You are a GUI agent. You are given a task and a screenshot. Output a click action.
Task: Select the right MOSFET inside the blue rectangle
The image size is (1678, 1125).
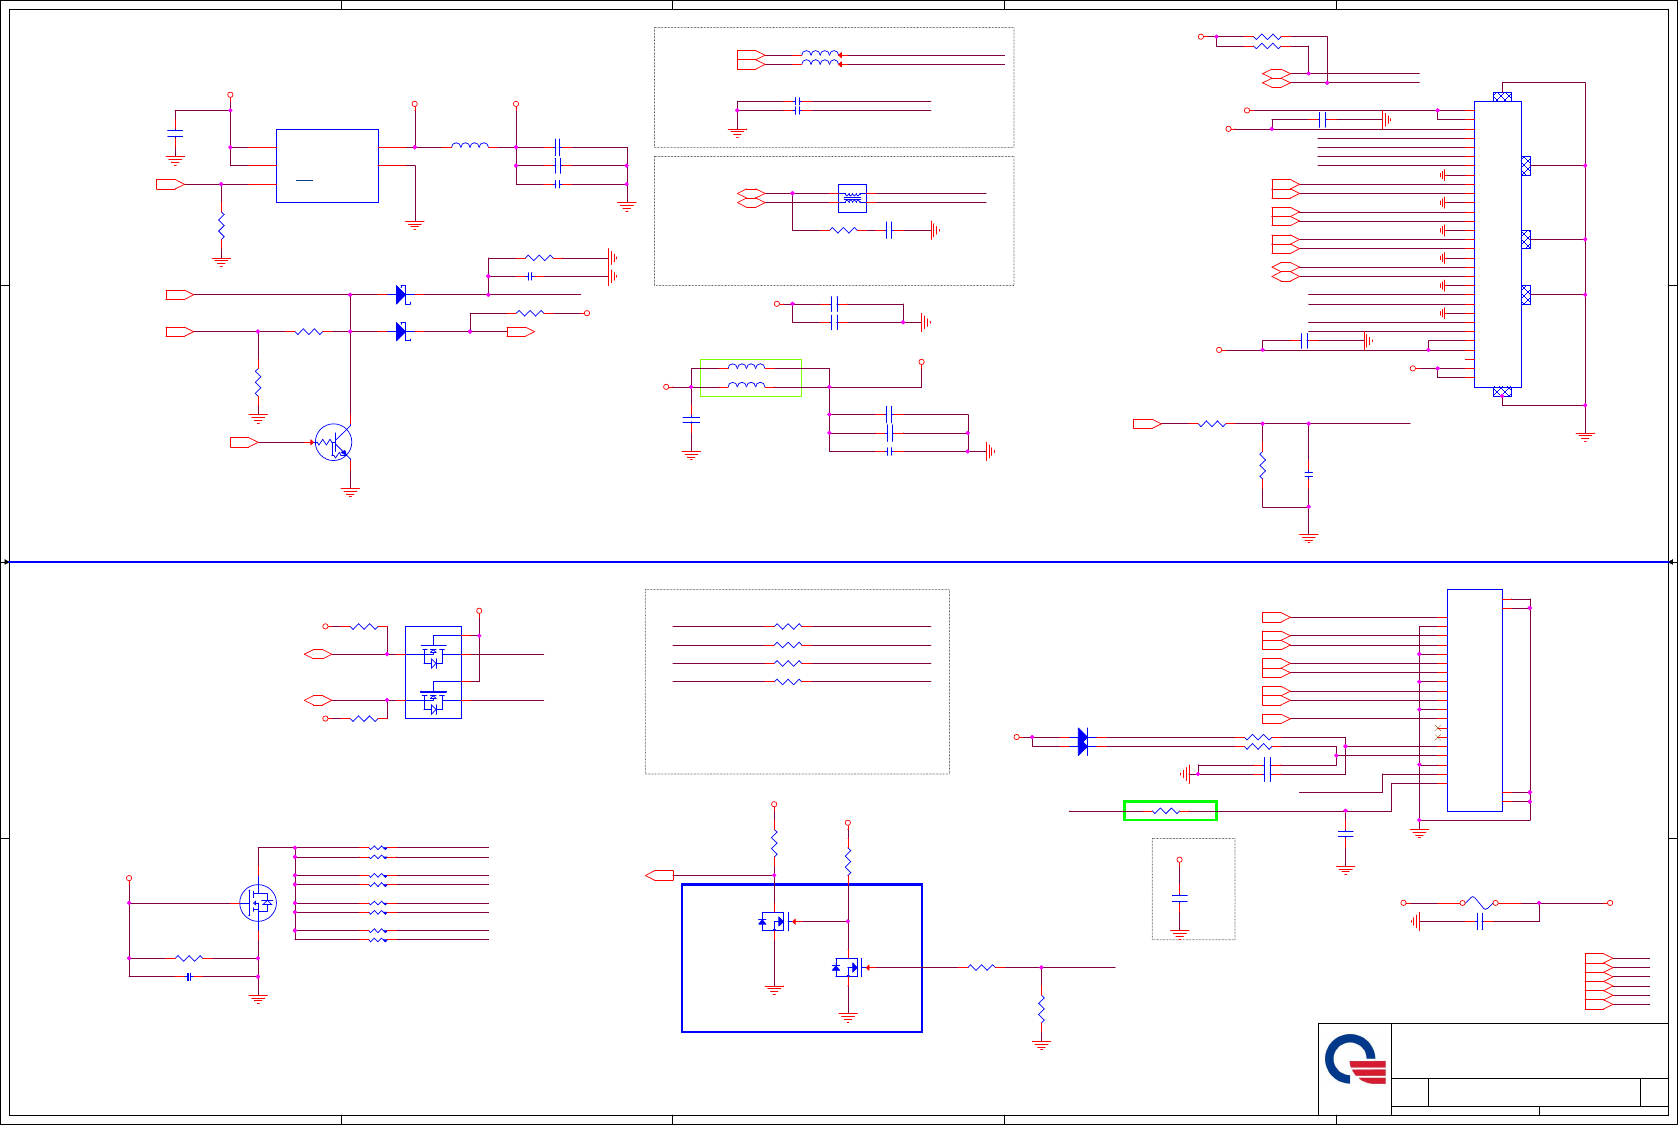pos(849,967)
